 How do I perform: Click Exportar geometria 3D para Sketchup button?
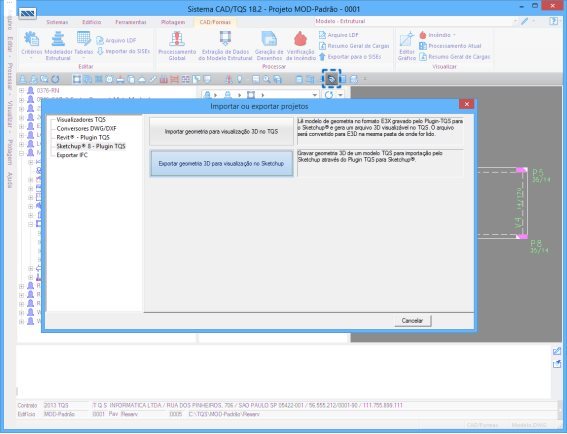point(221,163)
